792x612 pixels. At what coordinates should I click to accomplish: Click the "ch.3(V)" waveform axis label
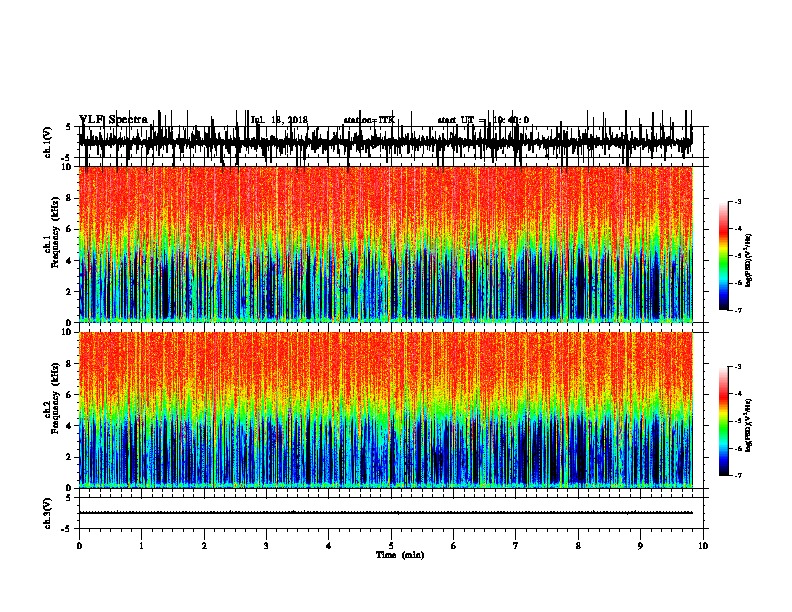[x=47, y=513]
